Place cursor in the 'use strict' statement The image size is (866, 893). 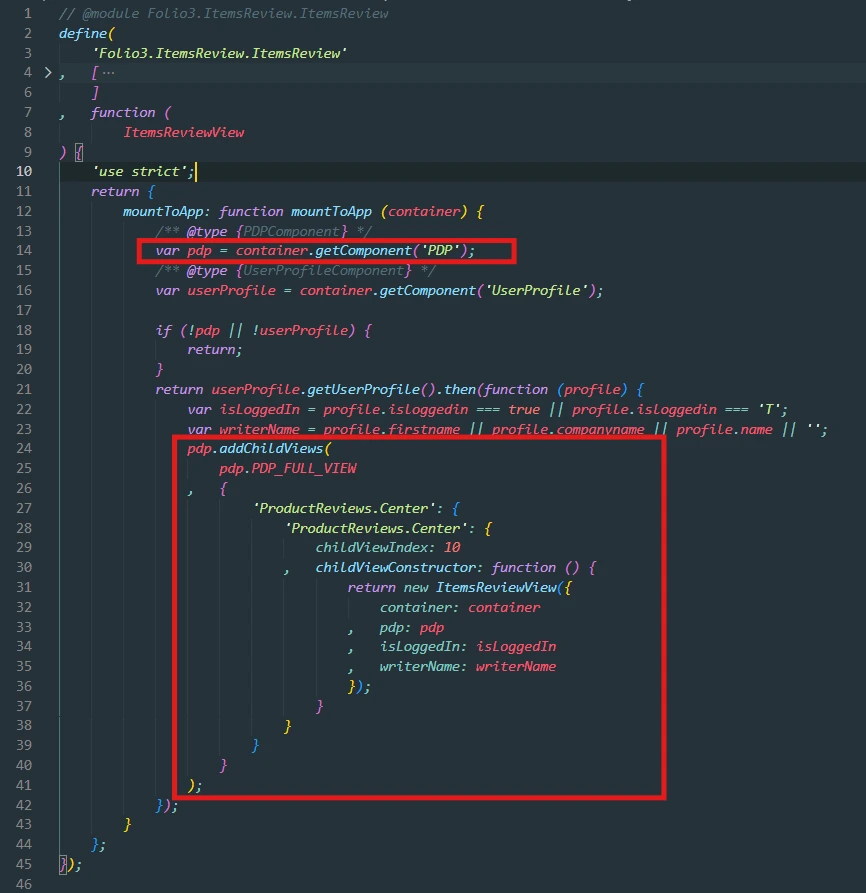(x=143, y=171)
